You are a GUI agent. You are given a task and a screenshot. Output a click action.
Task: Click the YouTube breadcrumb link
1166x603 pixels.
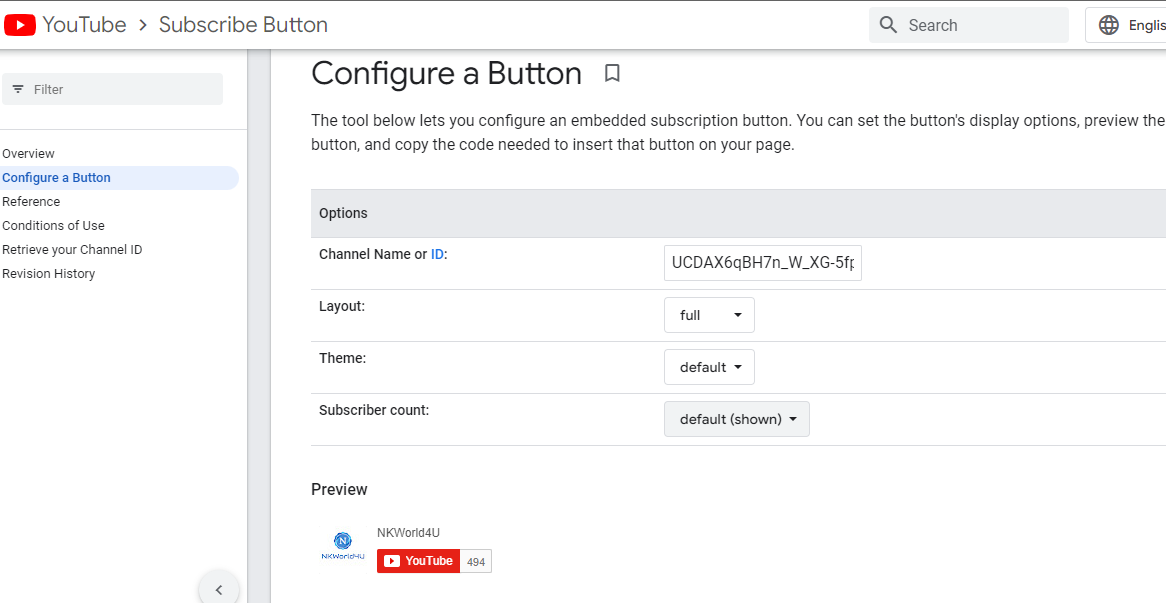[84, 25]
